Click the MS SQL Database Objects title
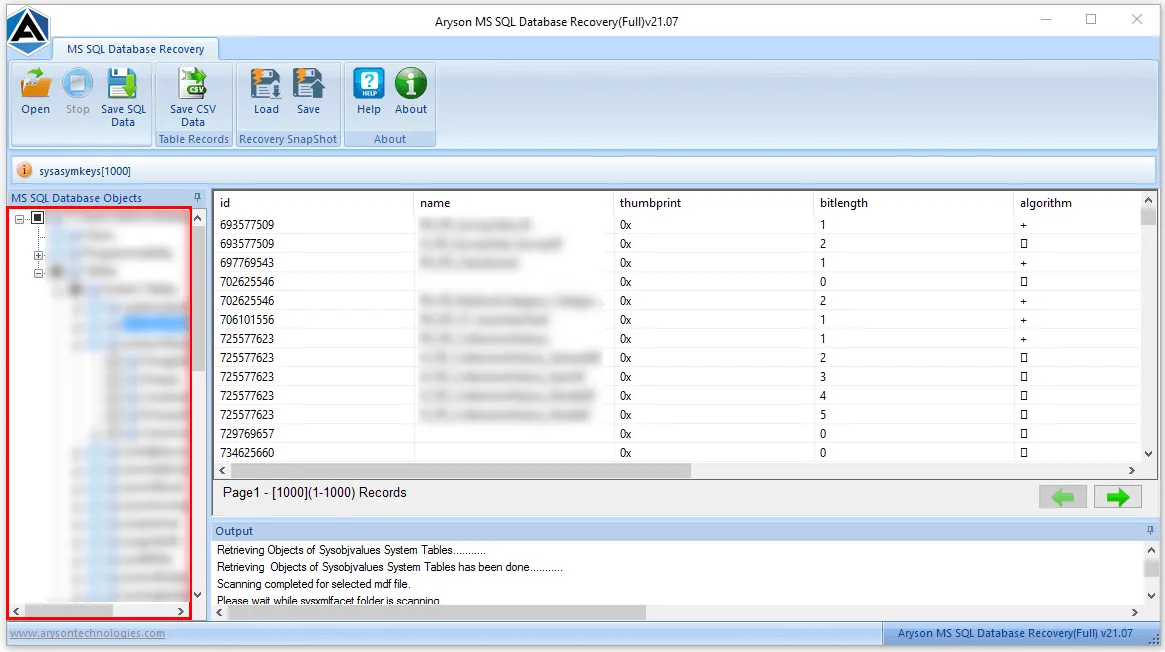Viewport: 1165px width, 652px height. click(x=77, y=198)
